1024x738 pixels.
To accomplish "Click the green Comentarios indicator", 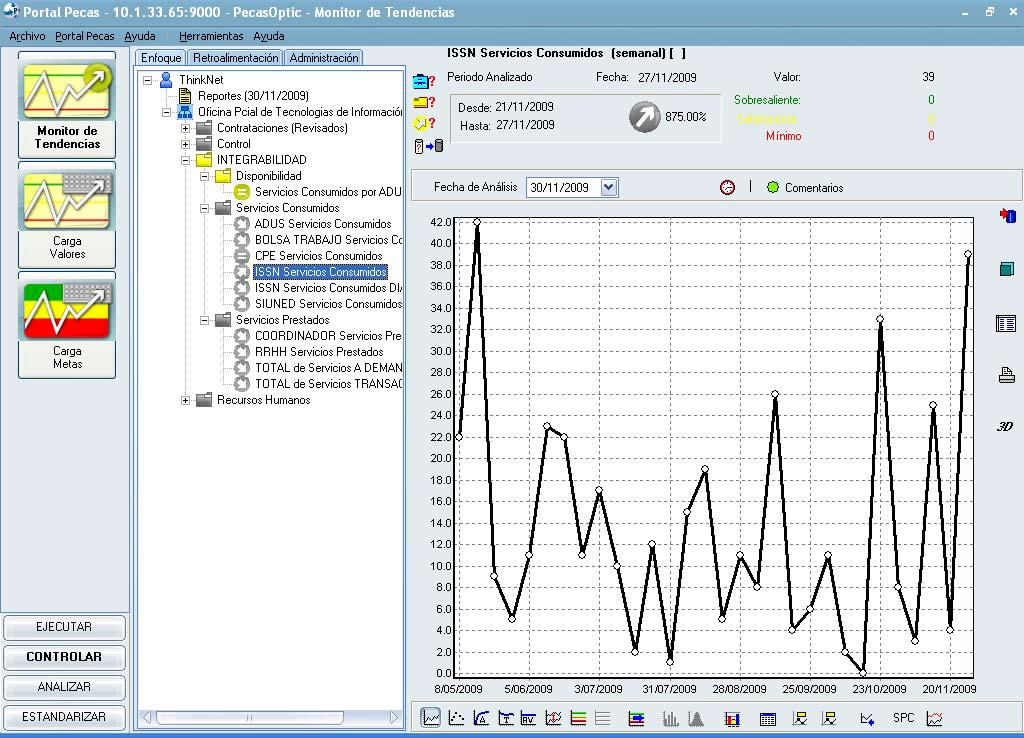I will tap(772, 187).
